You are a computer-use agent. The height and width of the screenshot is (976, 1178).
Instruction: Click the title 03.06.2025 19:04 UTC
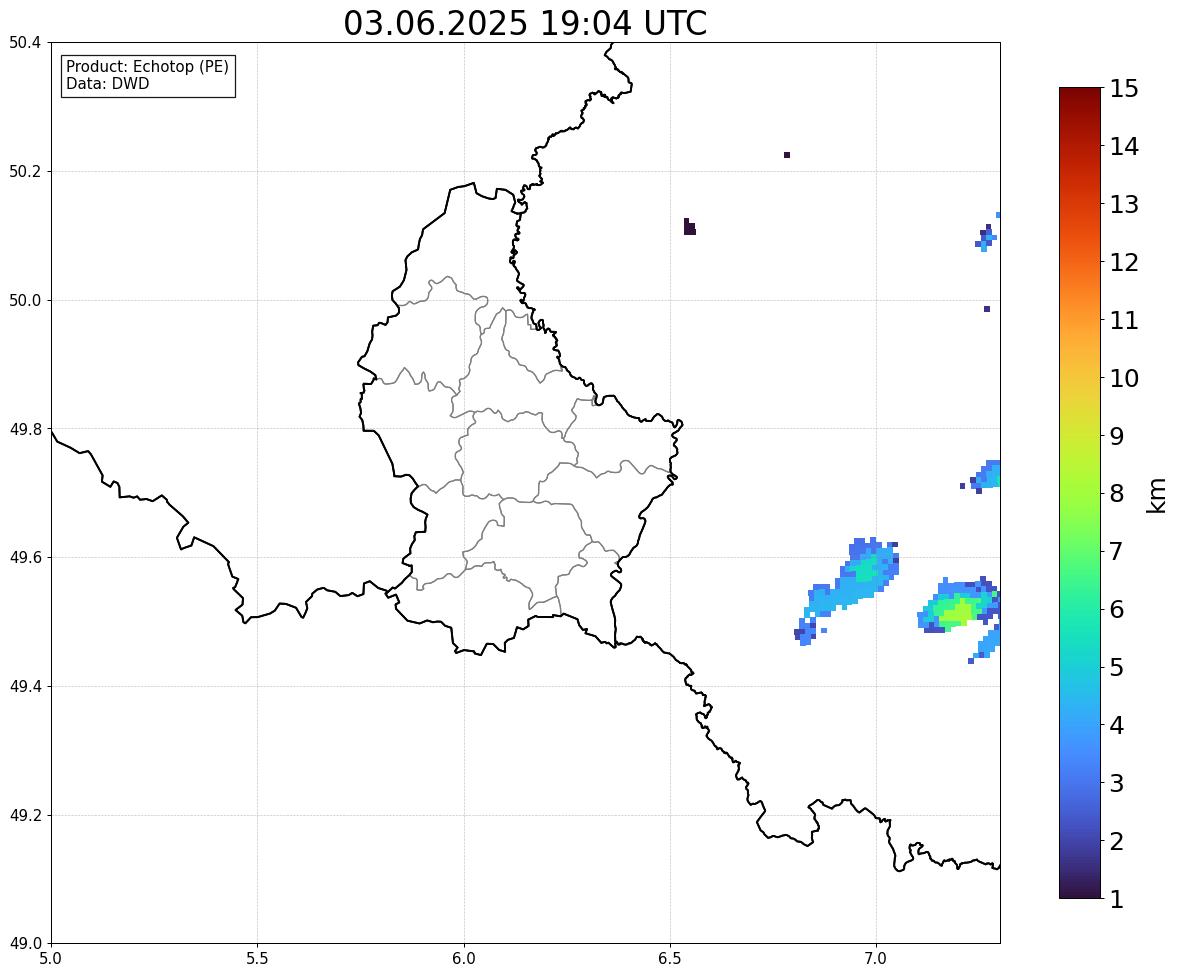point(525,23)
